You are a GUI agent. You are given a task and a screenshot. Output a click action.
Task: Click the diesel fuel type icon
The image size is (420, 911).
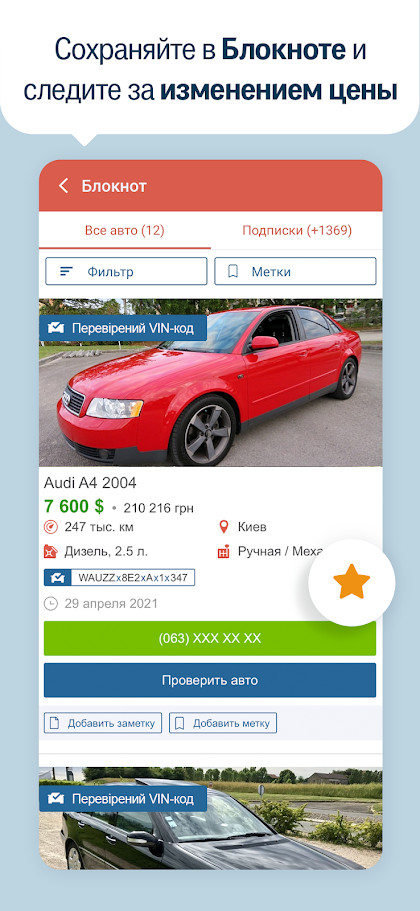click(x=51, y=551)
